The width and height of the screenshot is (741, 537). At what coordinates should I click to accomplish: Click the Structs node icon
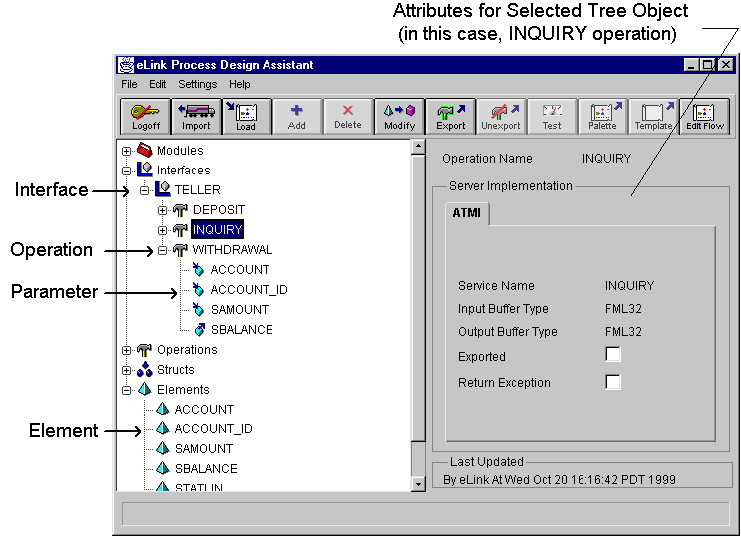[145, 369]
